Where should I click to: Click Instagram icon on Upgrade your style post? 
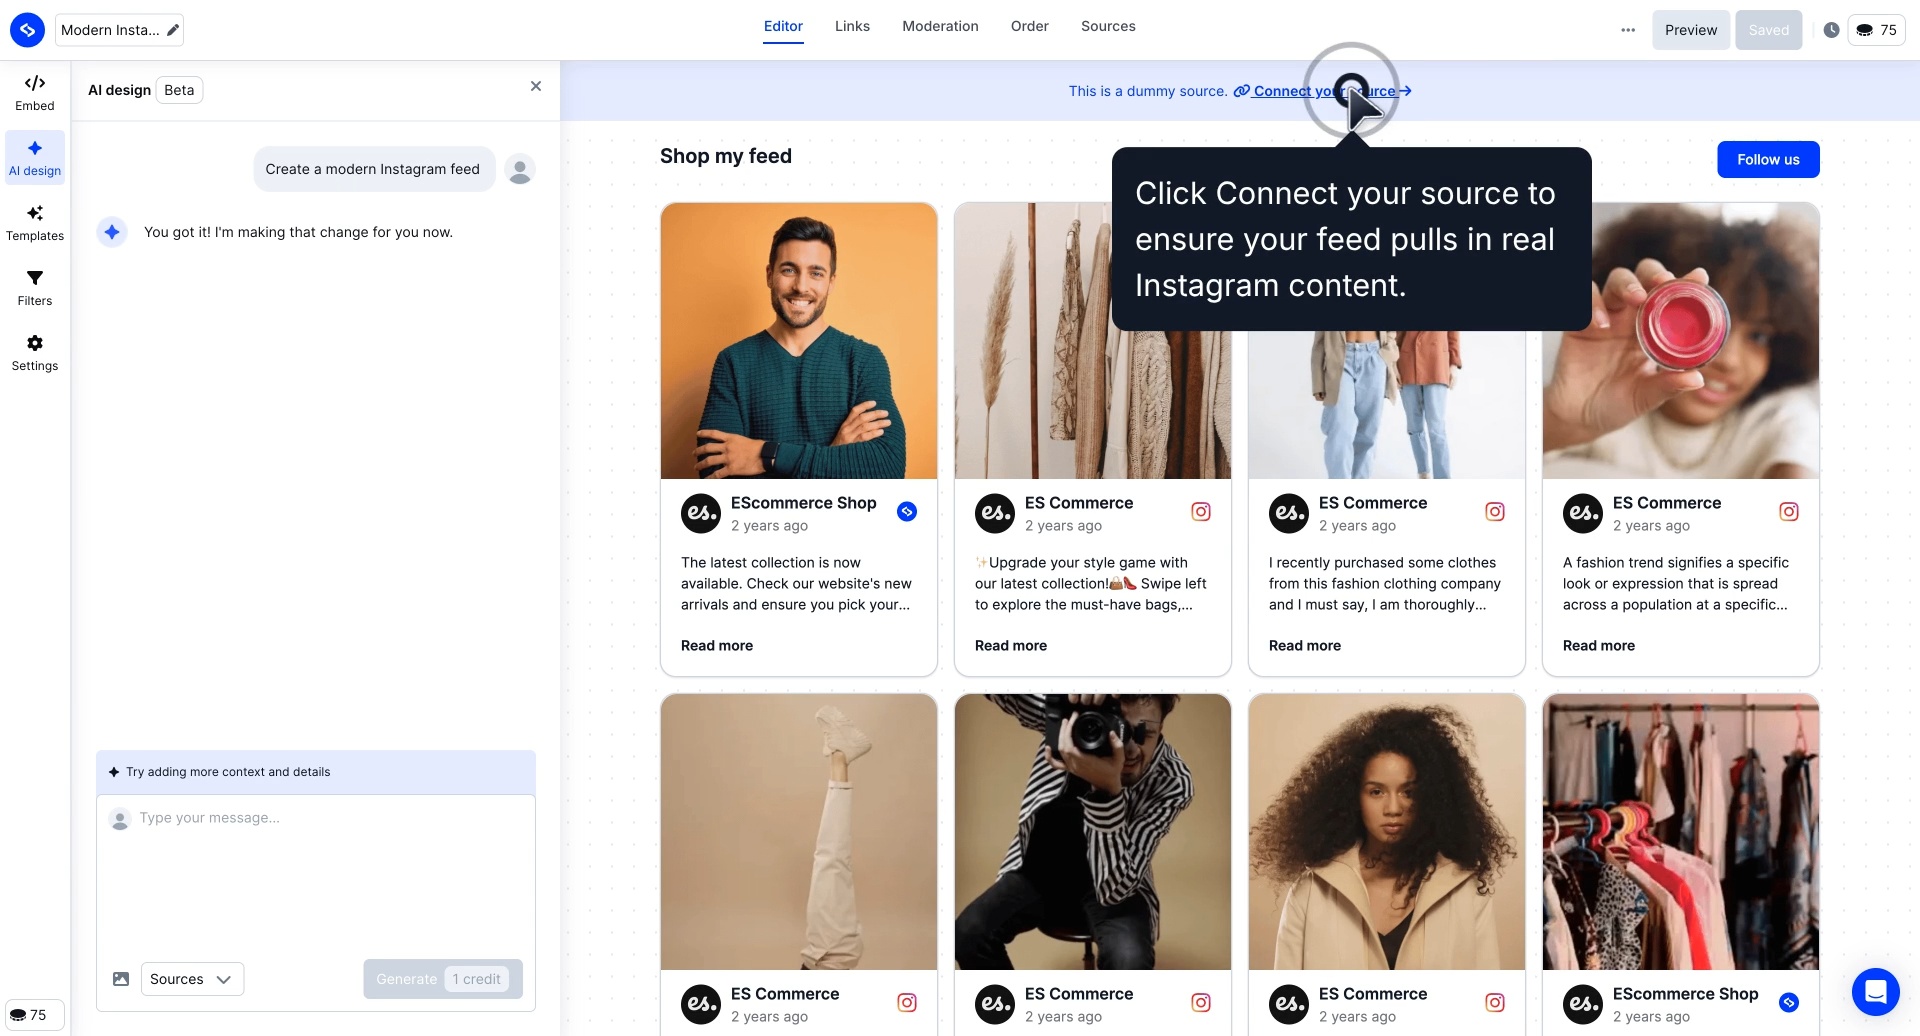pos(1201,512)
